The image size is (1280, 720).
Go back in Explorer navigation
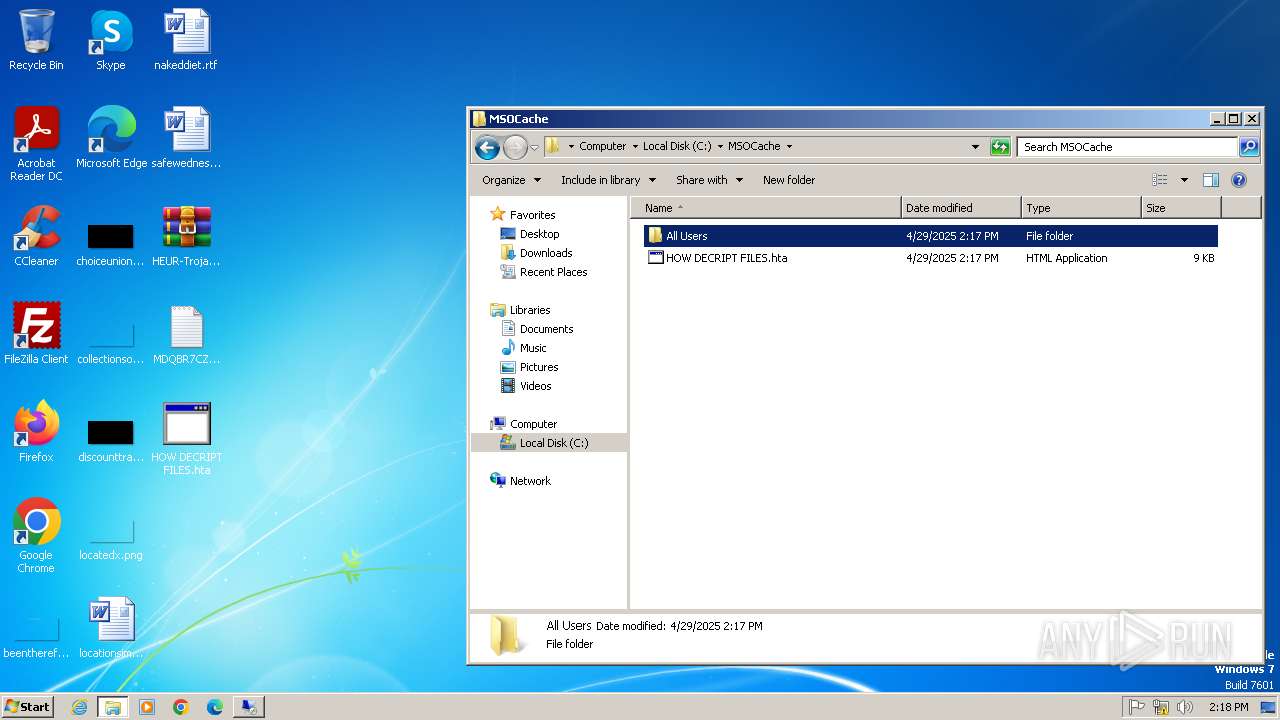[x=487, y=147]
